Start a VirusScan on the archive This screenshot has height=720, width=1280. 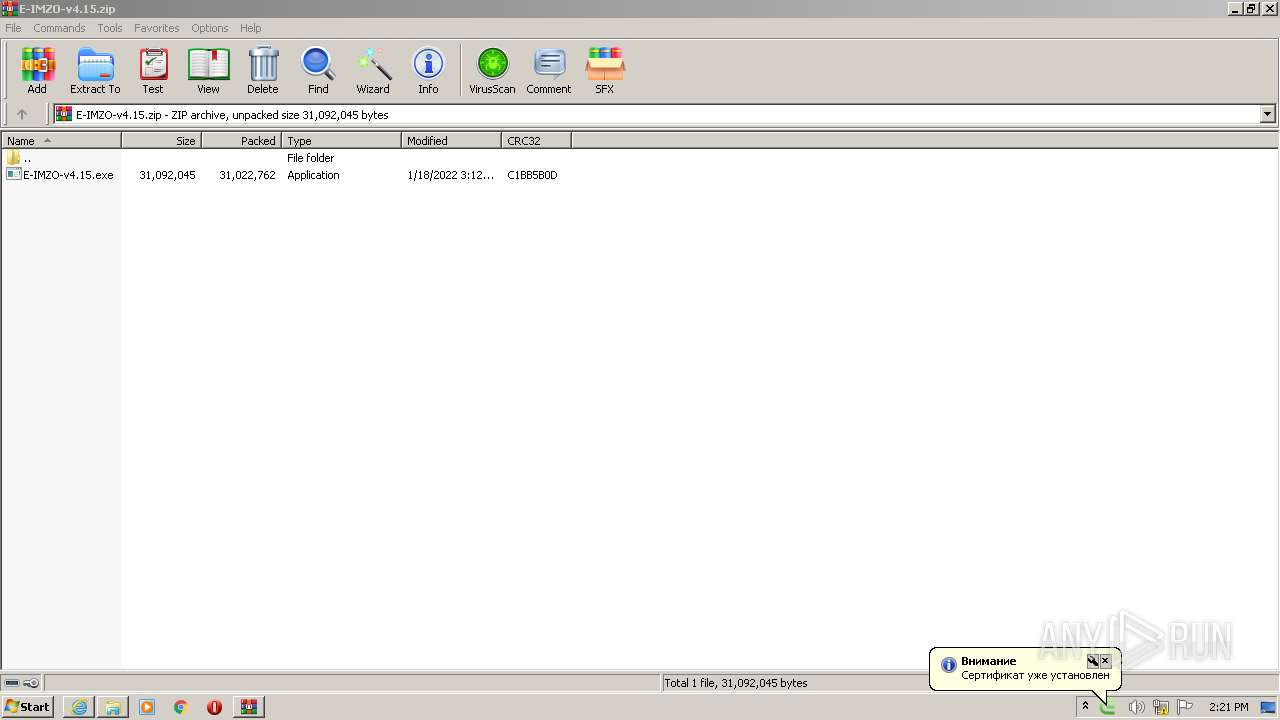click(x=492, y=71)
